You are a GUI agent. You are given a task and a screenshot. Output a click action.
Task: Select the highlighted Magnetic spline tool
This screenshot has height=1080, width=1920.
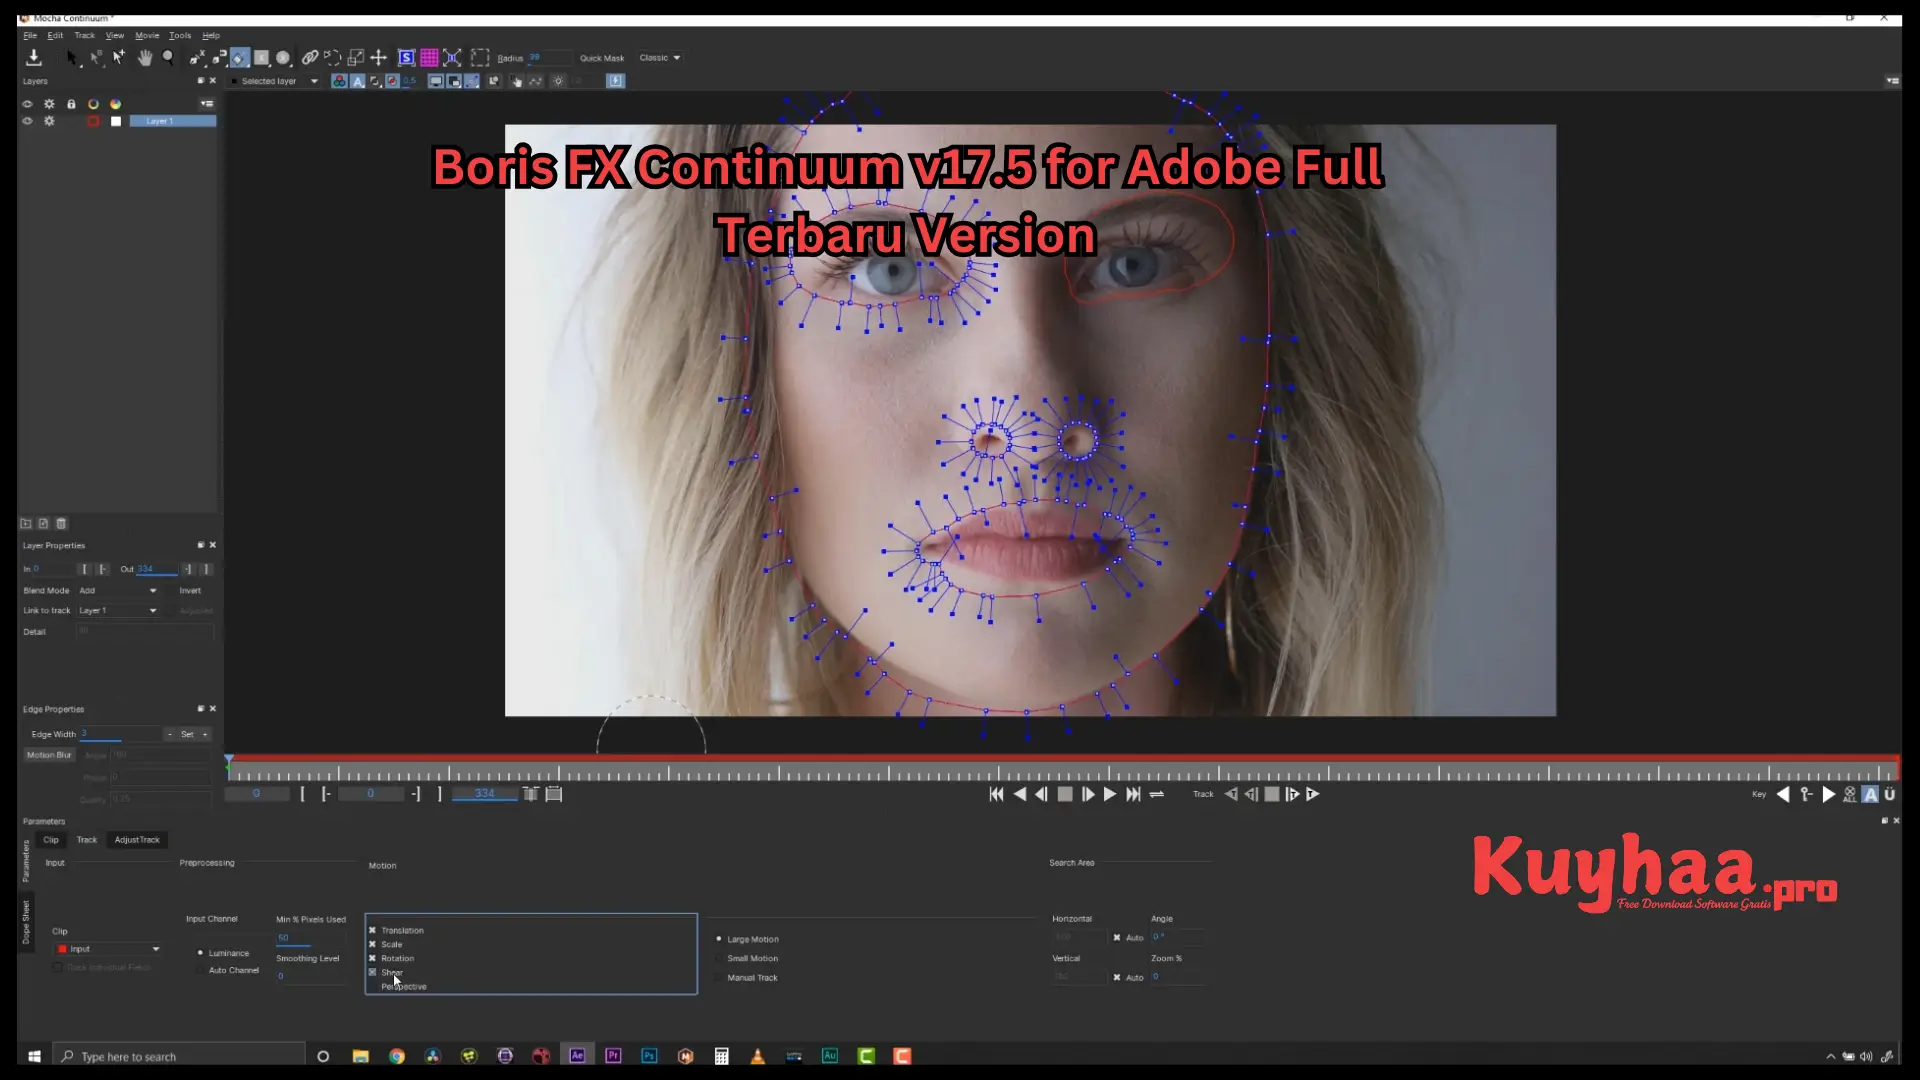pyautogui.click(x=240, y=58)
